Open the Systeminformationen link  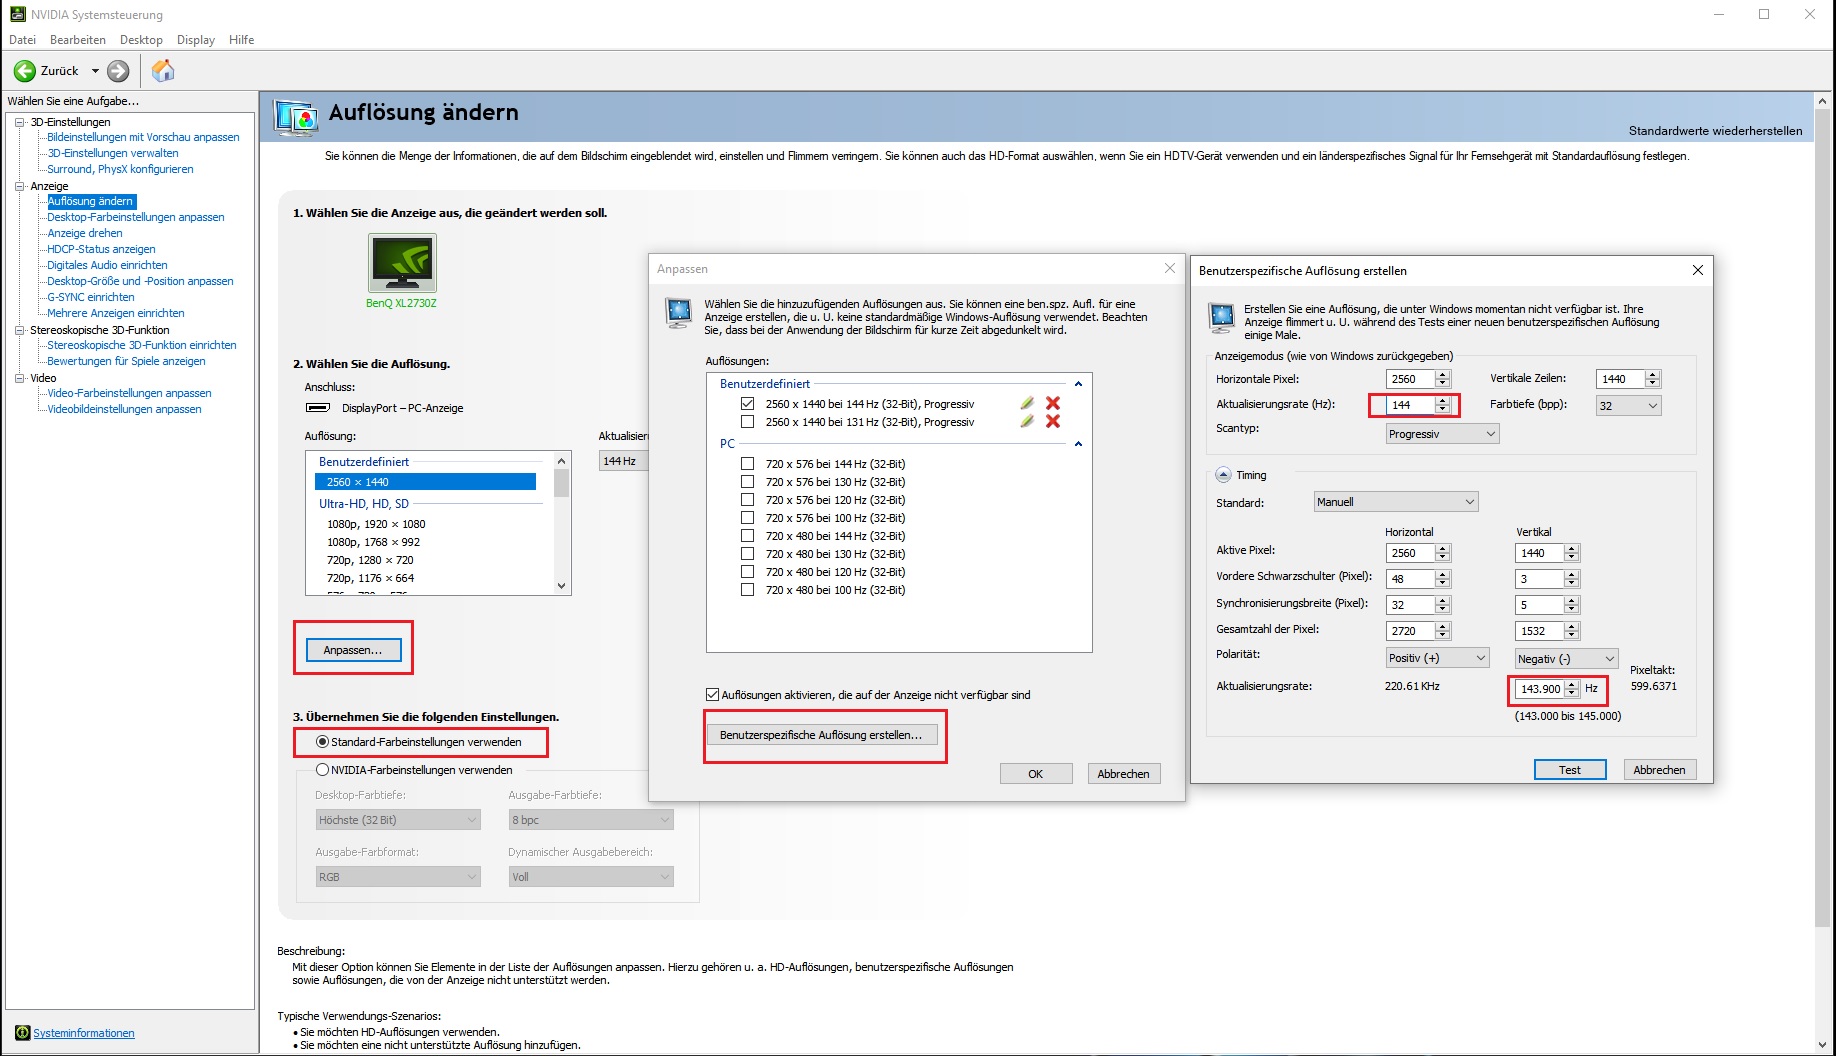pos(84,1033)
